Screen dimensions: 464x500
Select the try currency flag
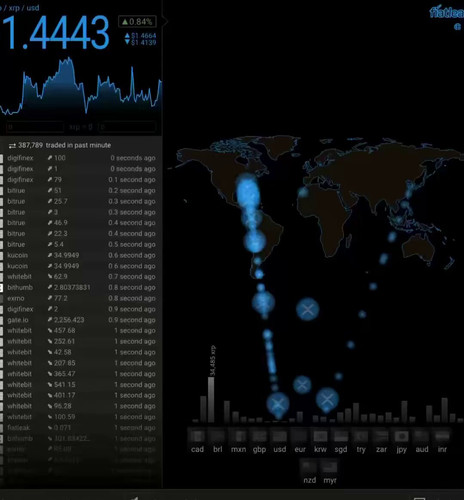(x=361, y=436)
